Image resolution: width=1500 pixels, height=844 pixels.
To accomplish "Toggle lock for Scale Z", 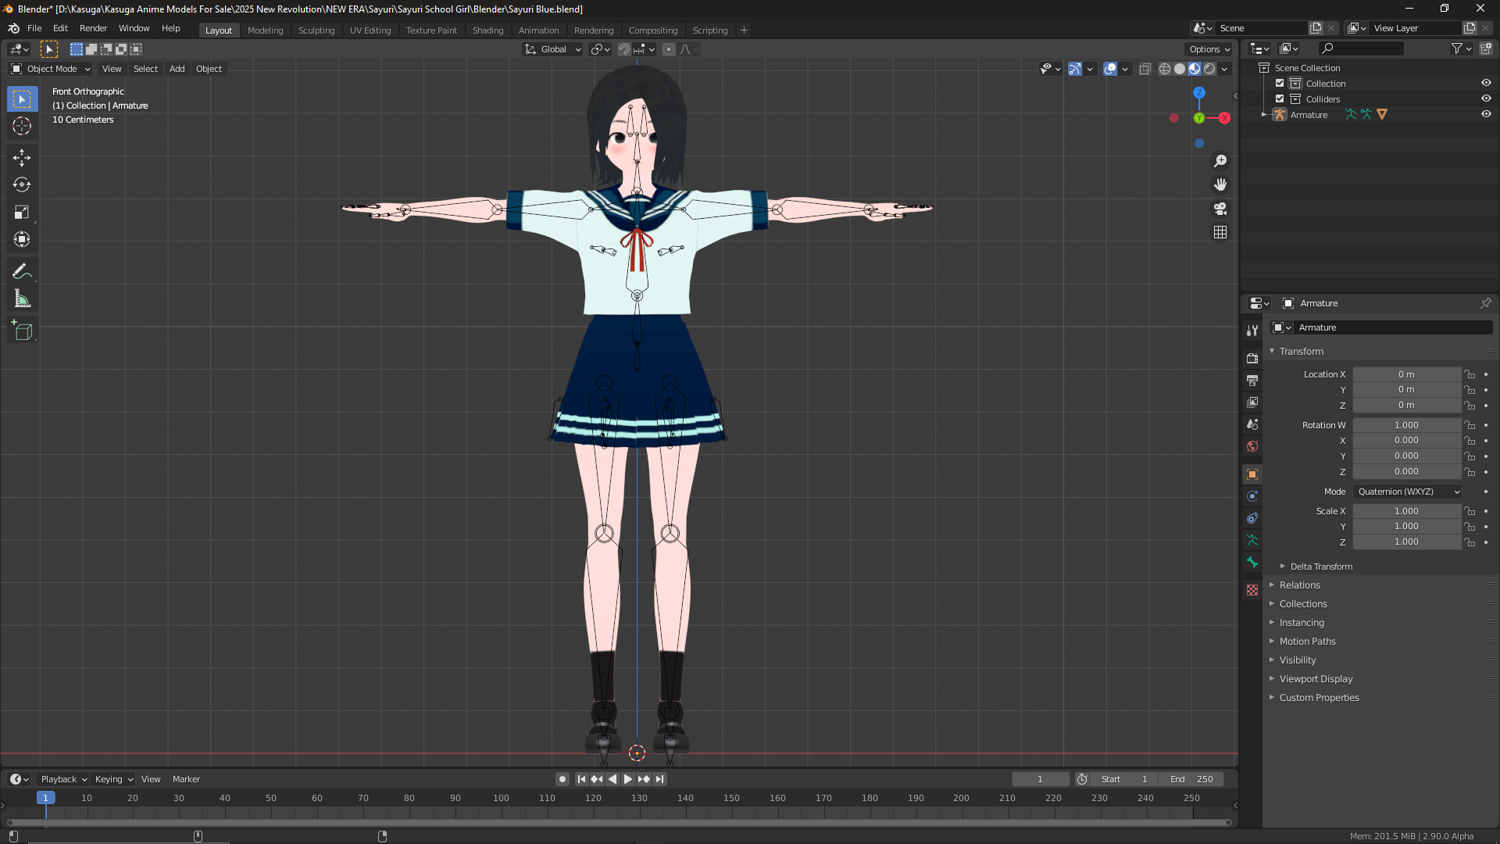I will (1470, 542).
